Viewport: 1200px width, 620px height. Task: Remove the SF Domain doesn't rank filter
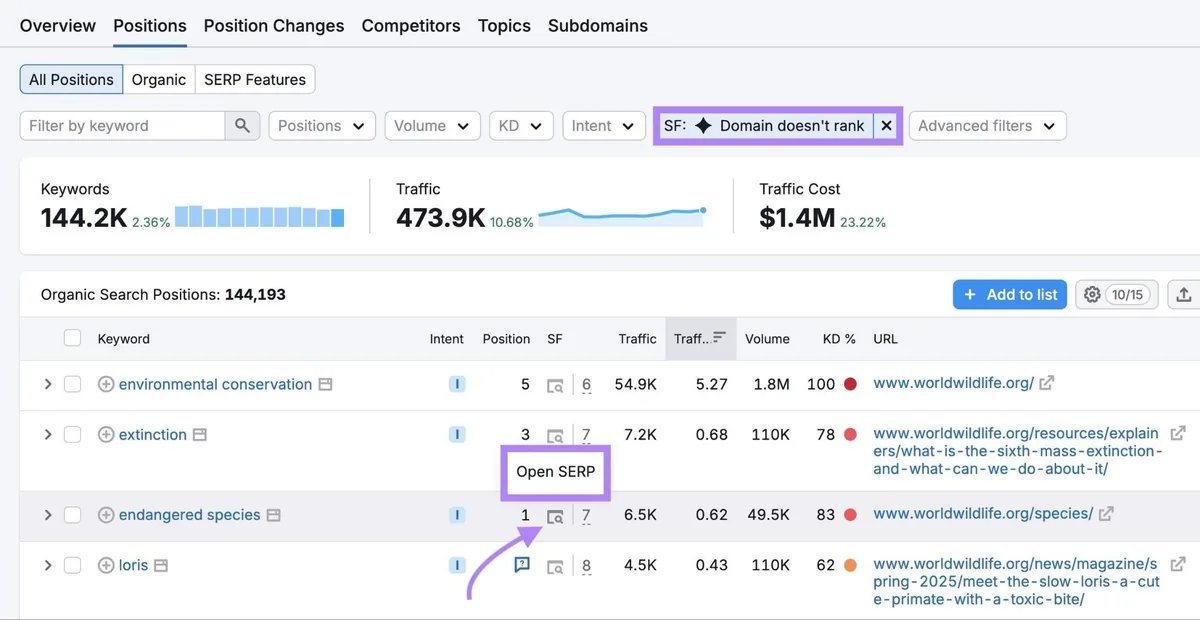tap(886, 125)
